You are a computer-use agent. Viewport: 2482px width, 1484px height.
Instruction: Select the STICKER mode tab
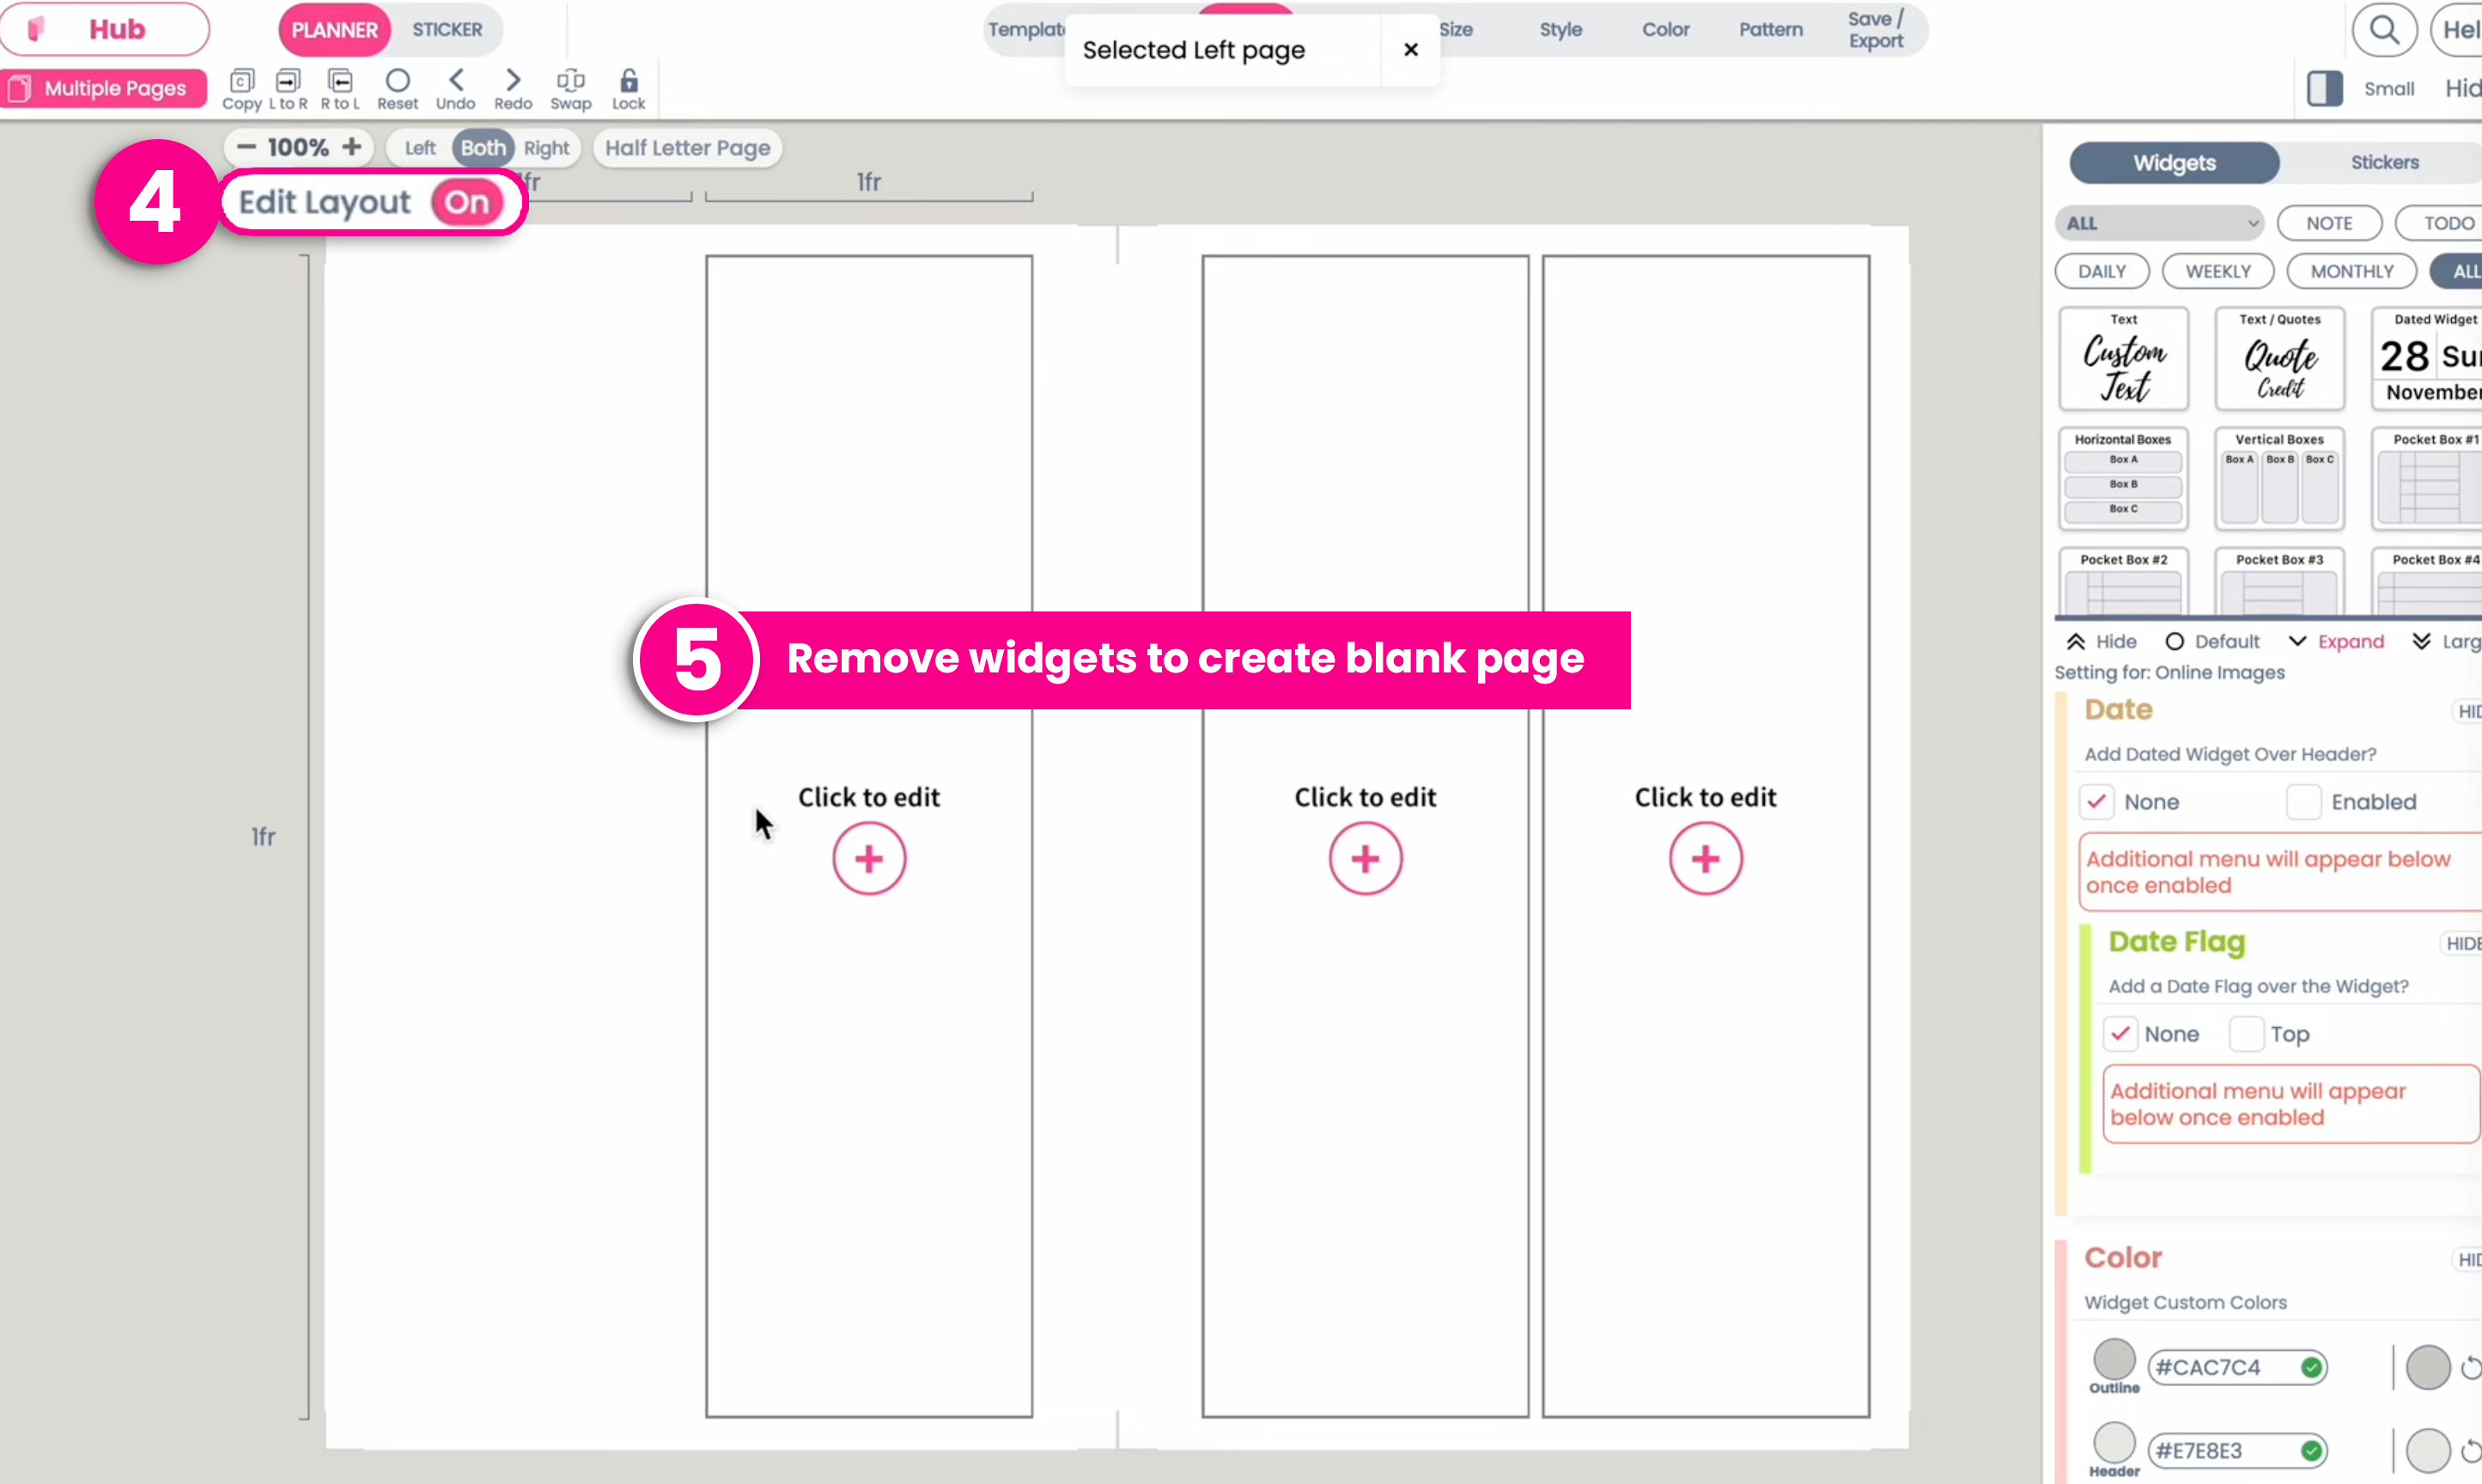(x=446, y=29)
